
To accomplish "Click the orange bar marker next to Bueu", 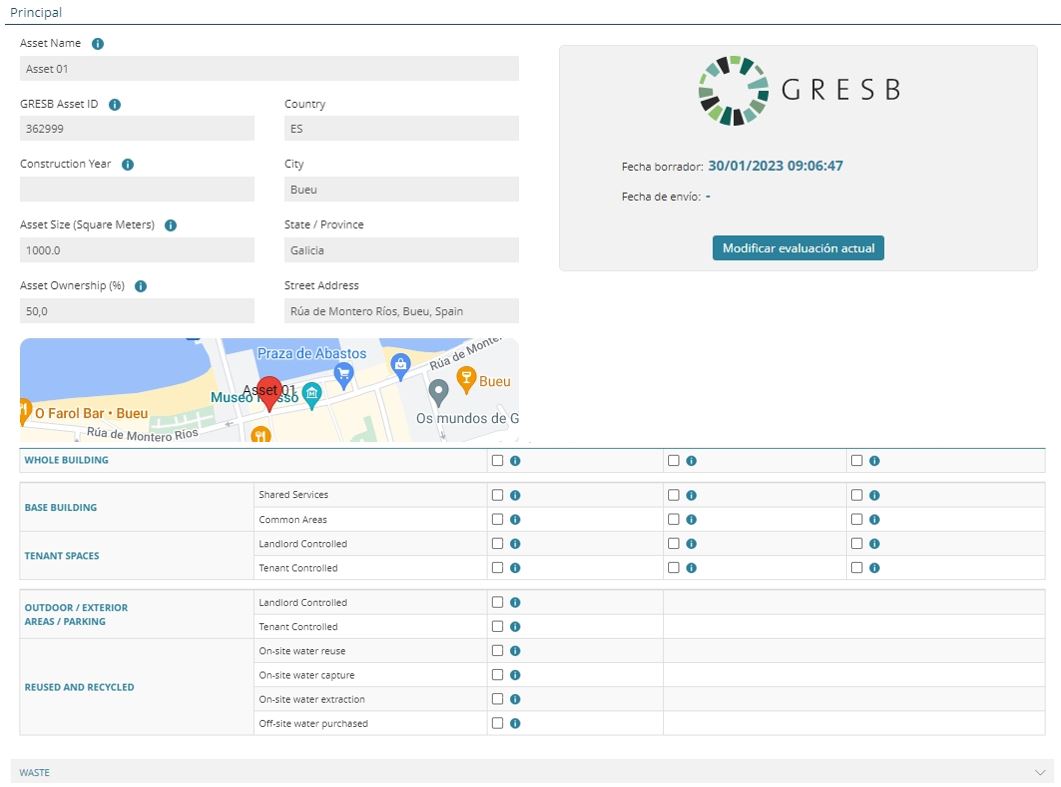I will tap(466, 379).
